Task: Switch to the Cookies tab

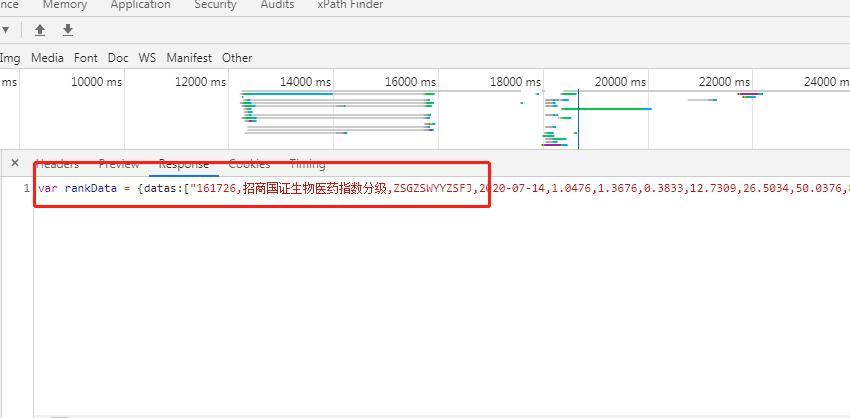Action: tap(249, 164)
